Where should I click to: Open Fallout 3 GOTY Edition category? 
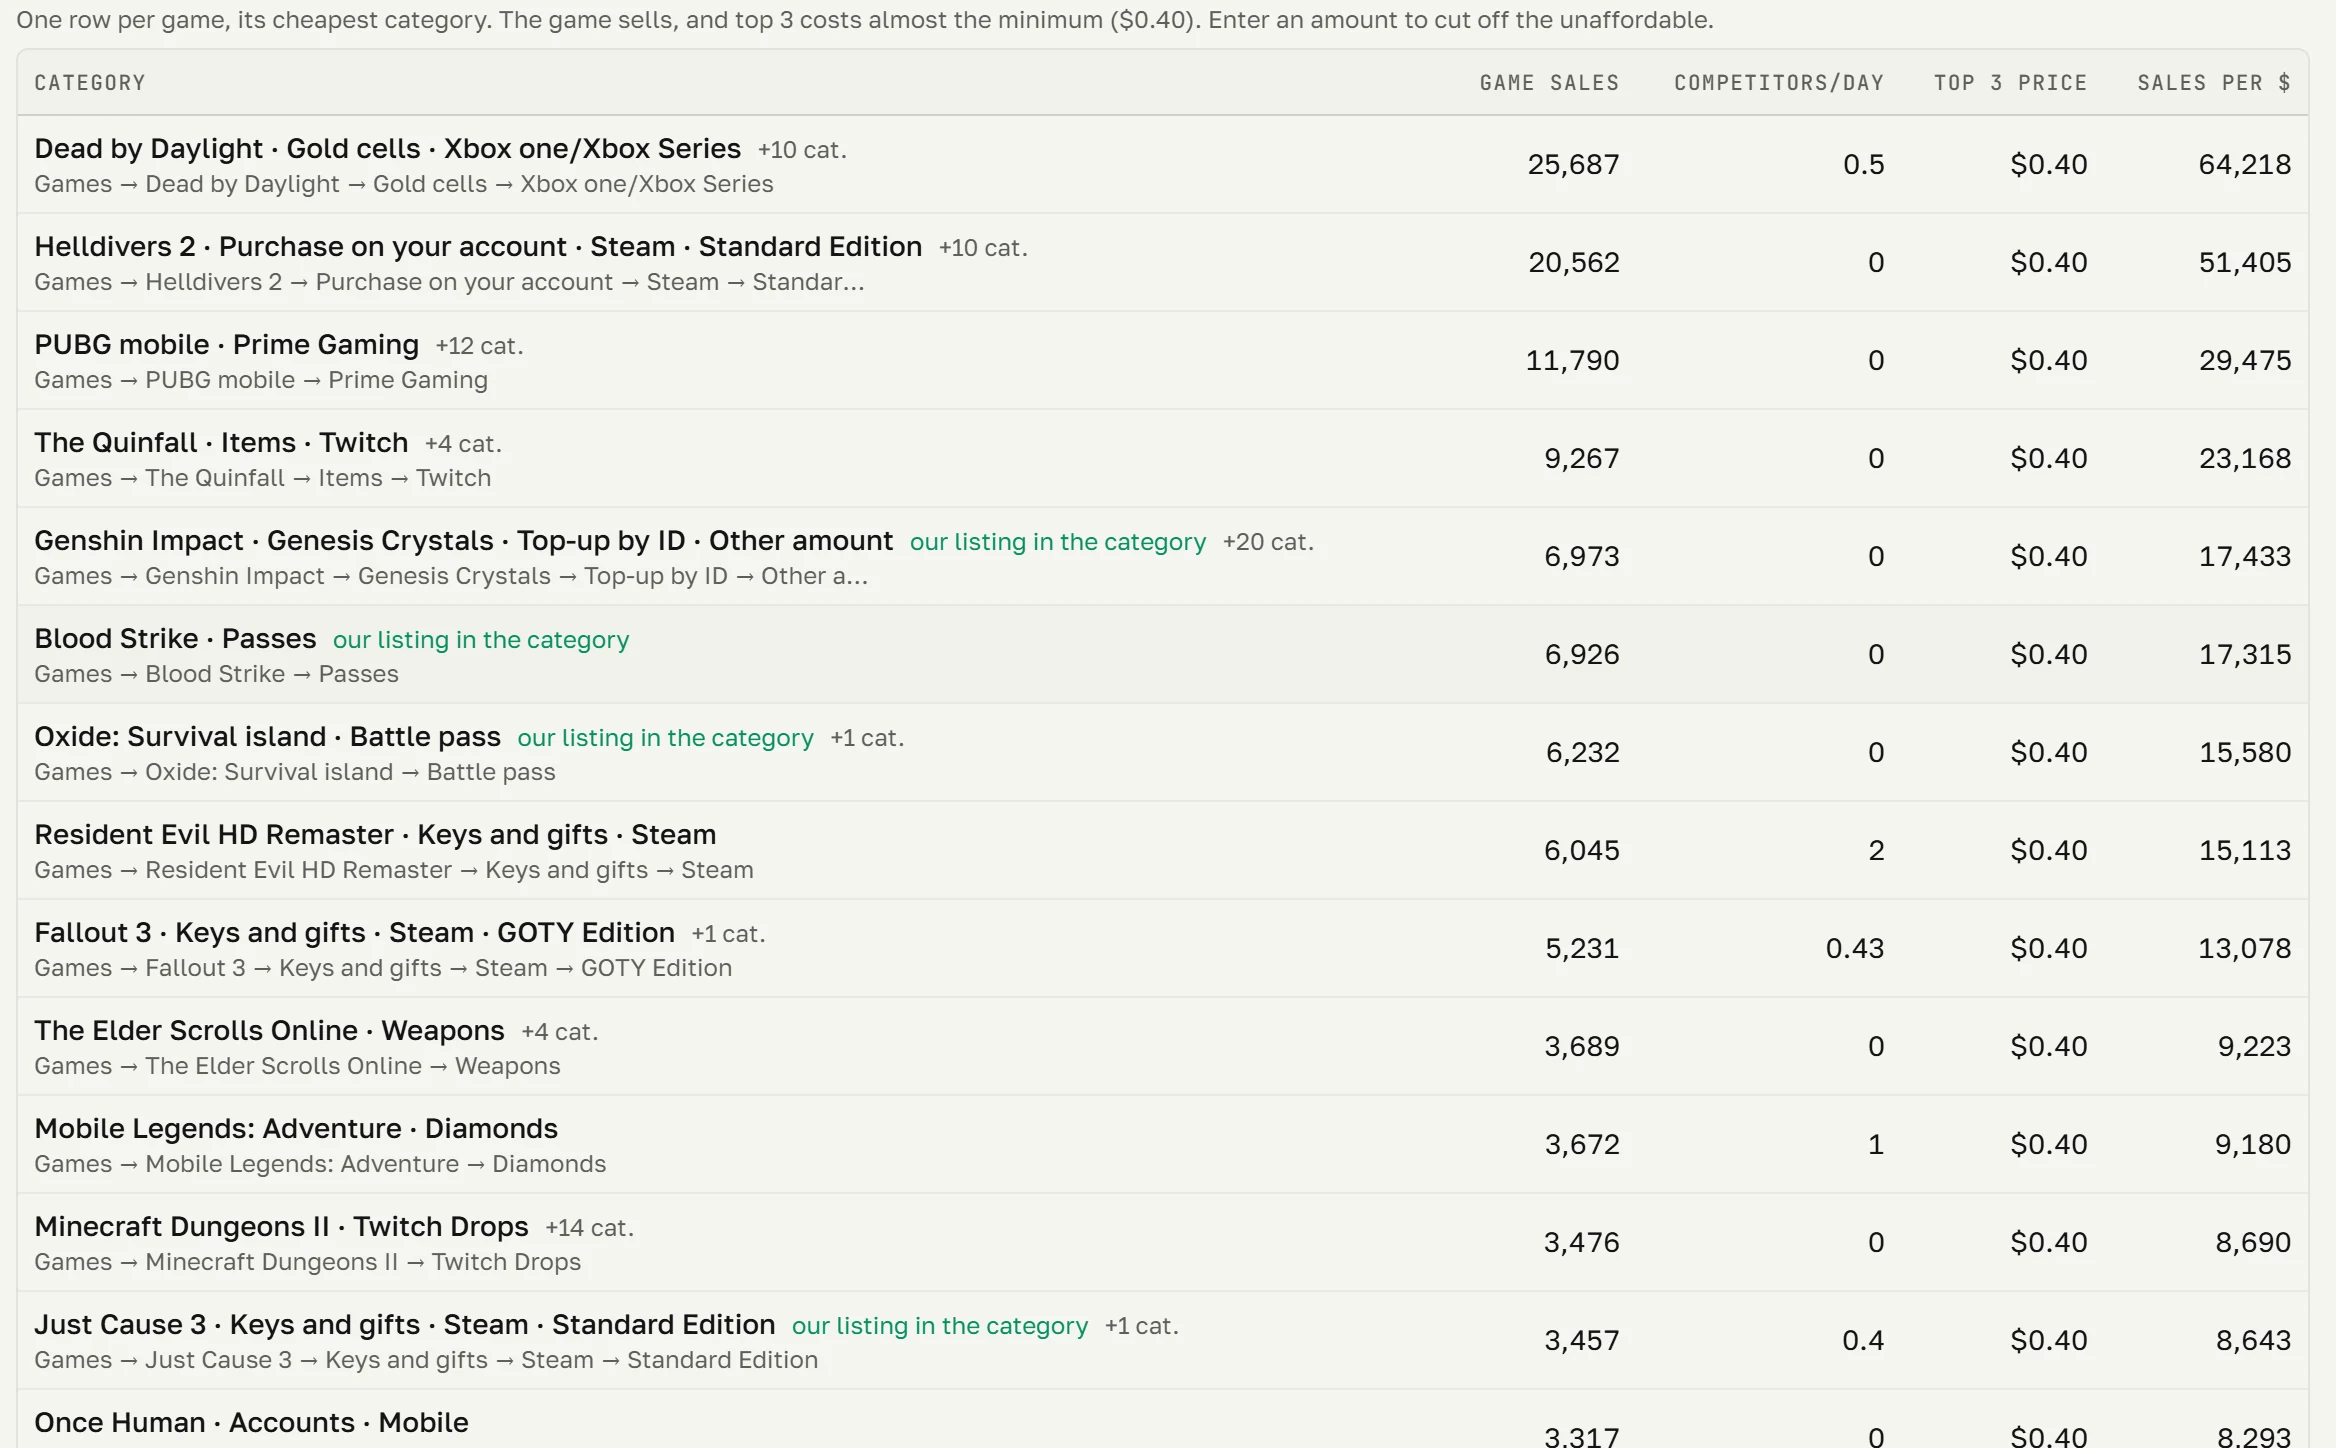pyautogui.click(x=354, y=932)
